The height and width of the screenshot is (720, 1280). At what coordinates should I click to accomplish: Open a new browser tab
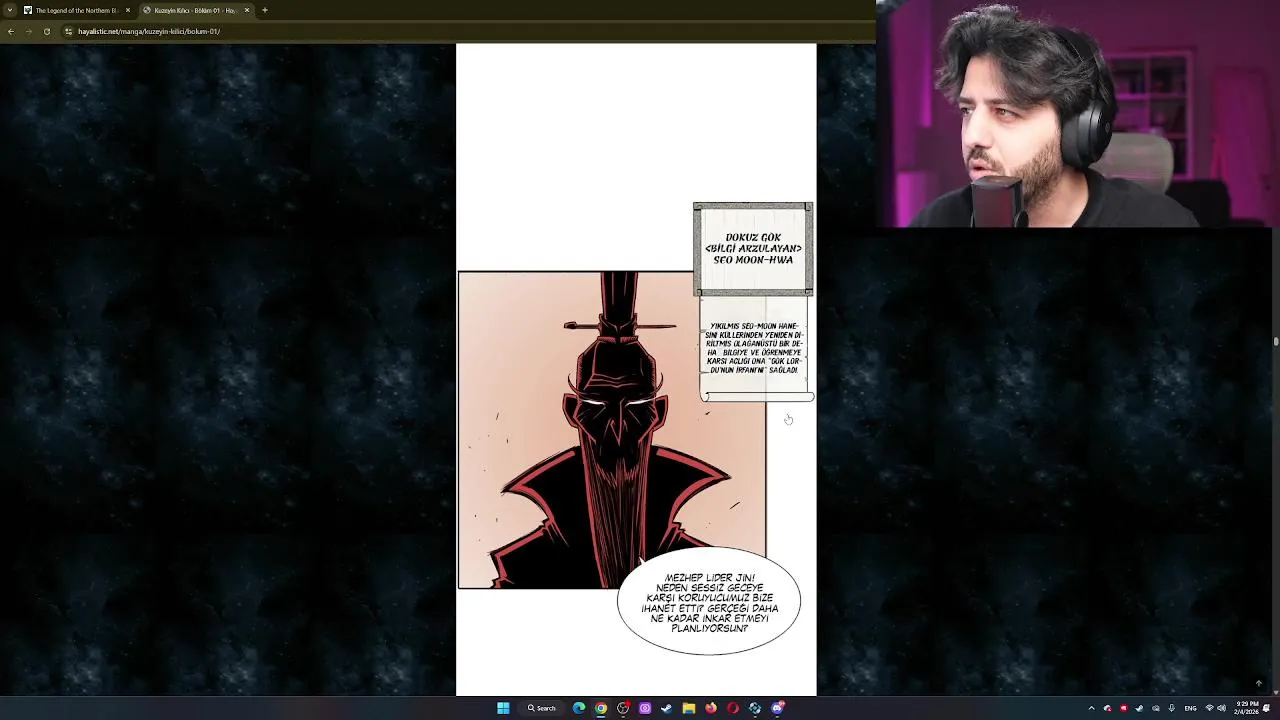point(265,10)
